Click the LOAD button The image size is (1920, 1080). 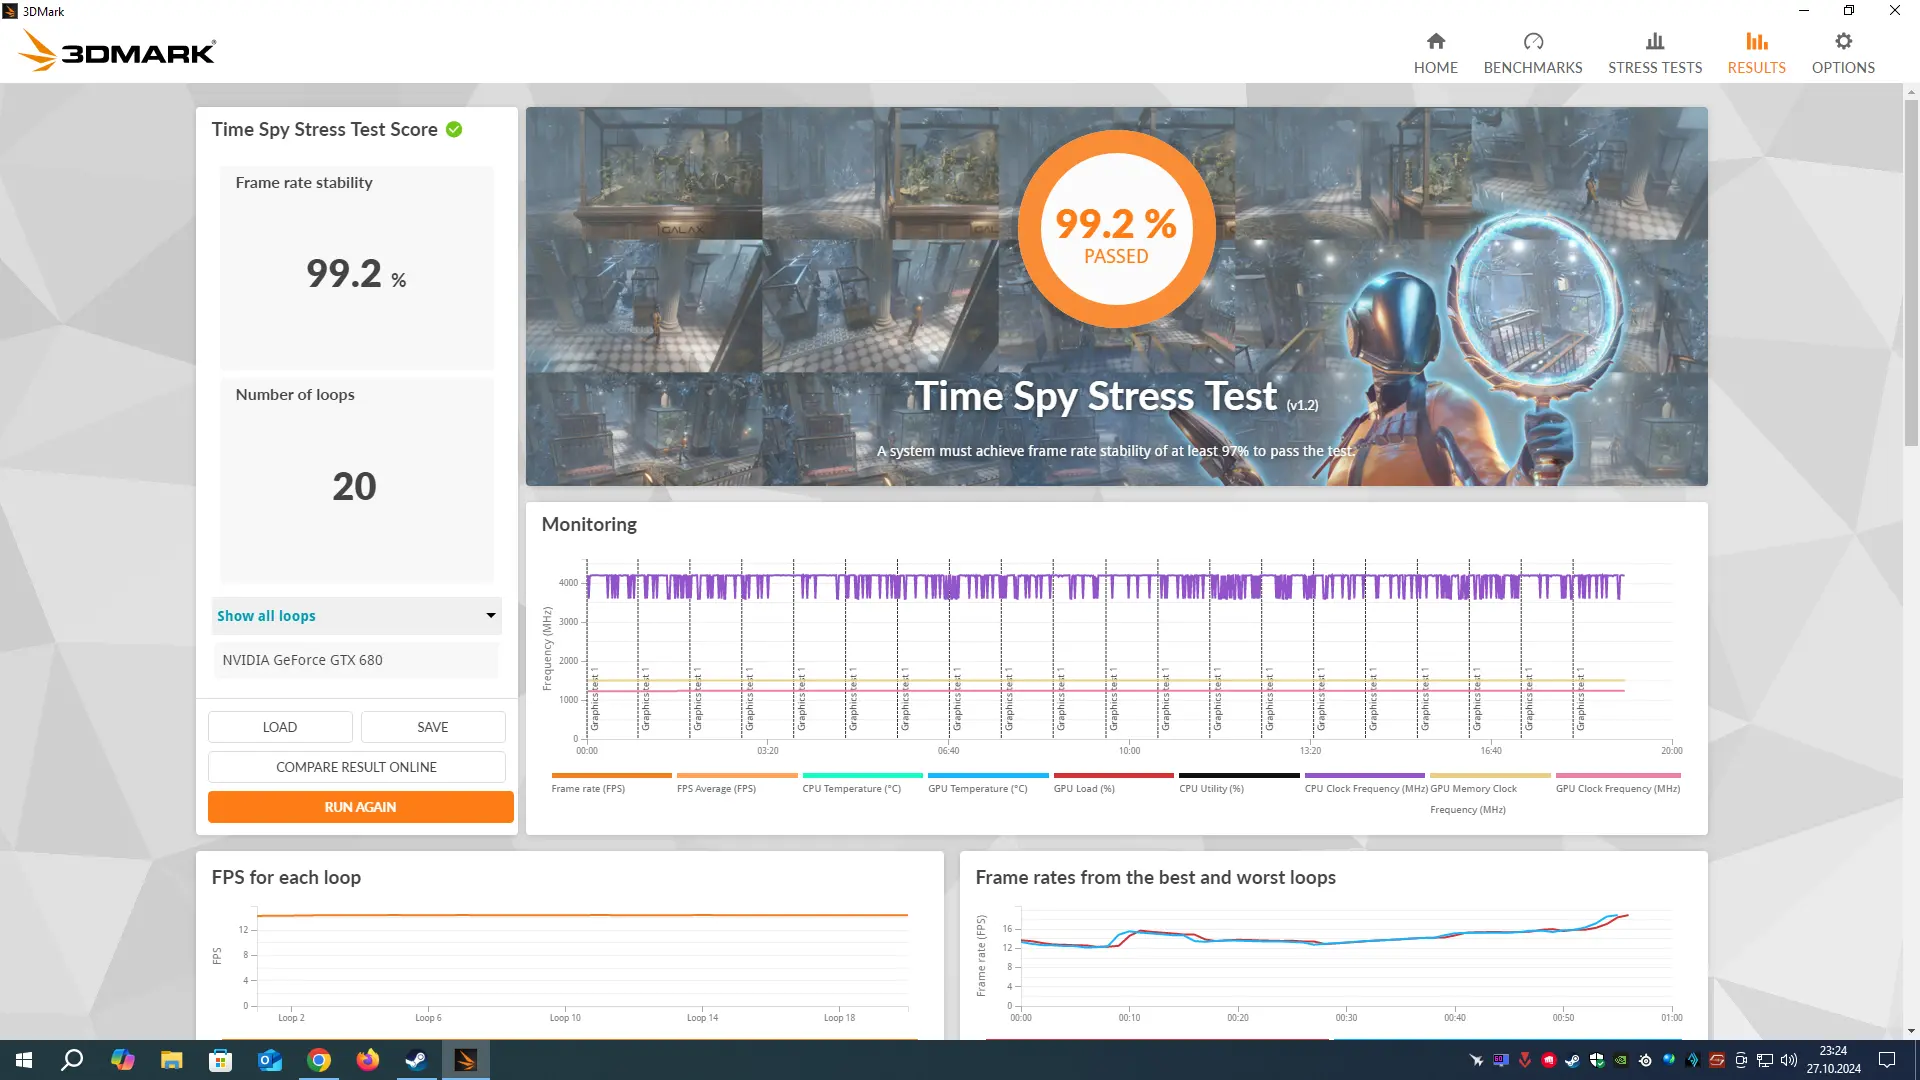[280, 727]
